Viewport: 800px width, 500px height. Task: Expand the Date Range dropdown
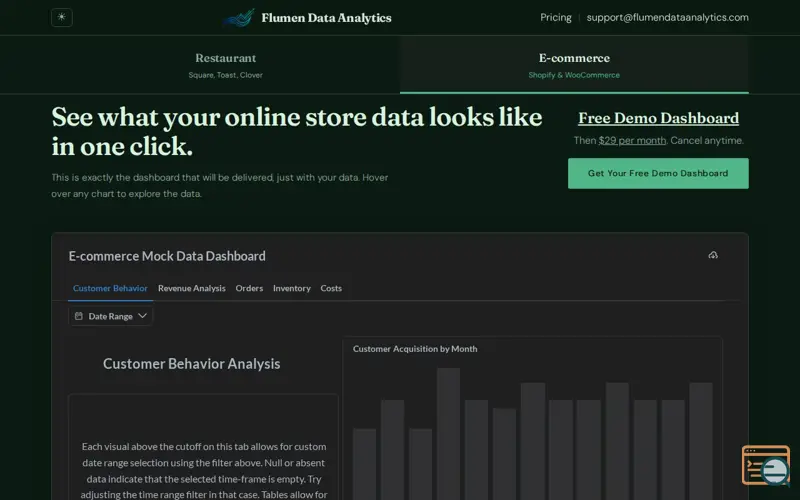pos(111,316)
